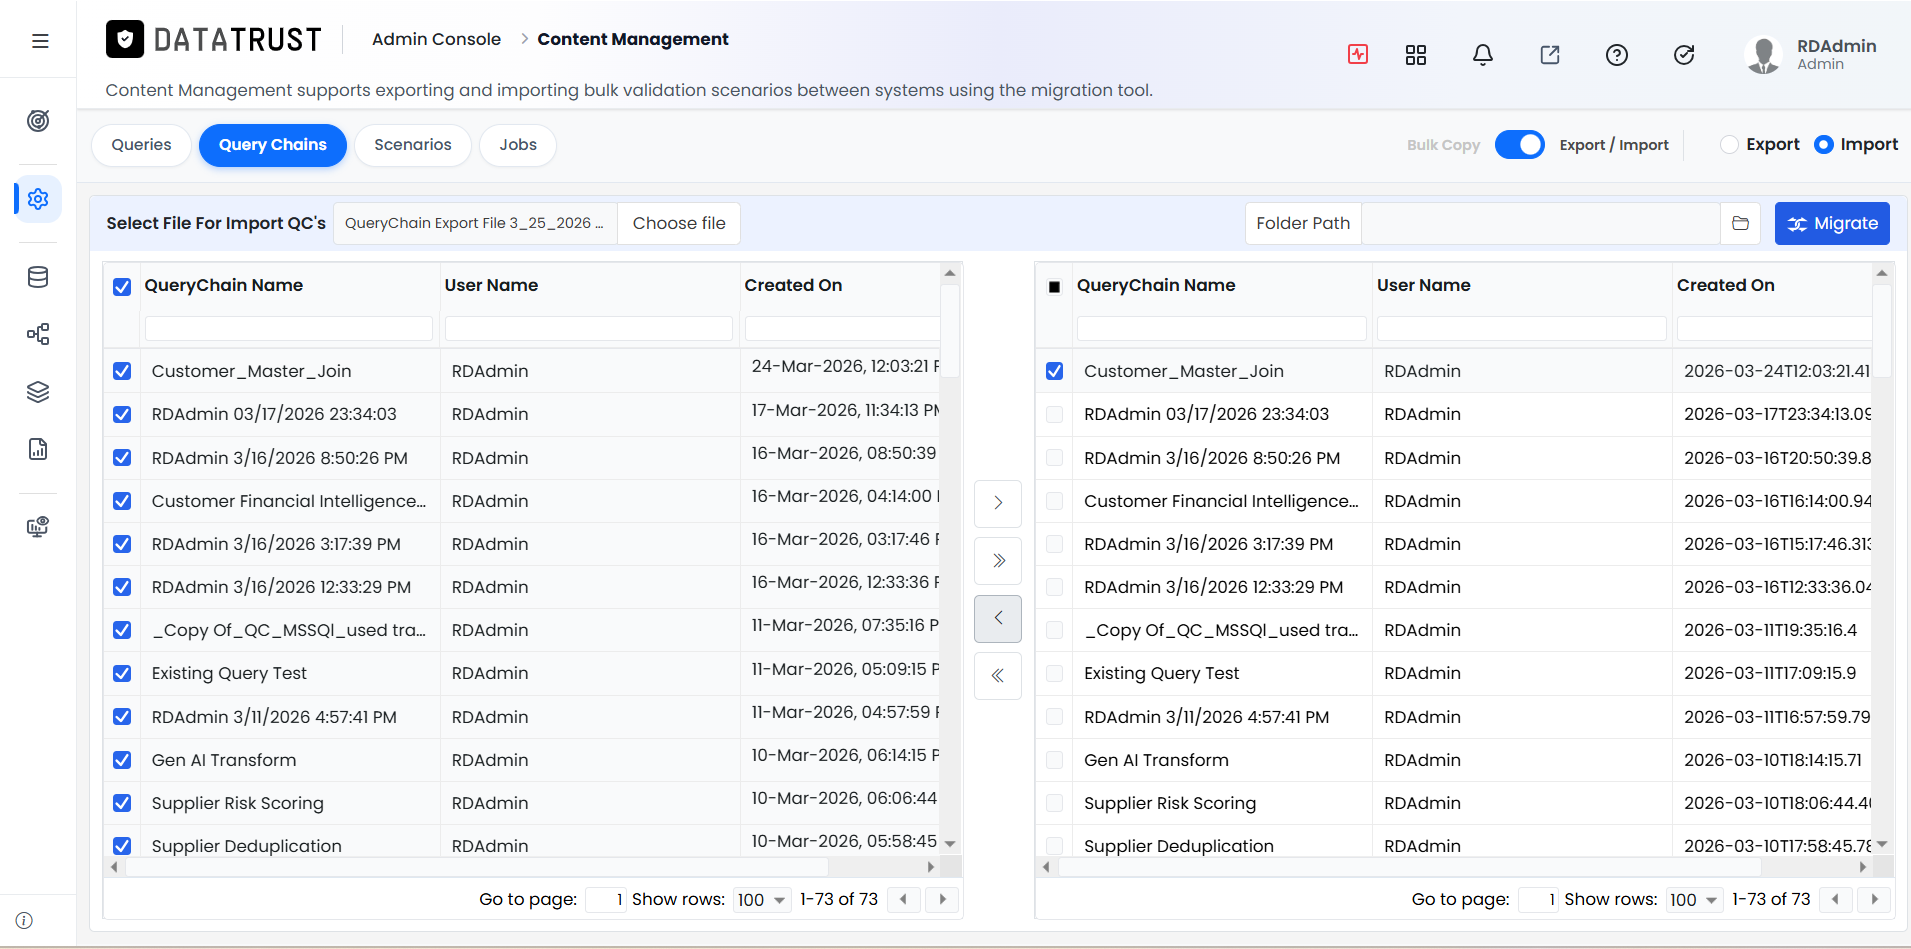This screenshot has width=1911, height=949.
Task: Uncheck Gen AI Transform in left list
Action: tap(122, 760)
